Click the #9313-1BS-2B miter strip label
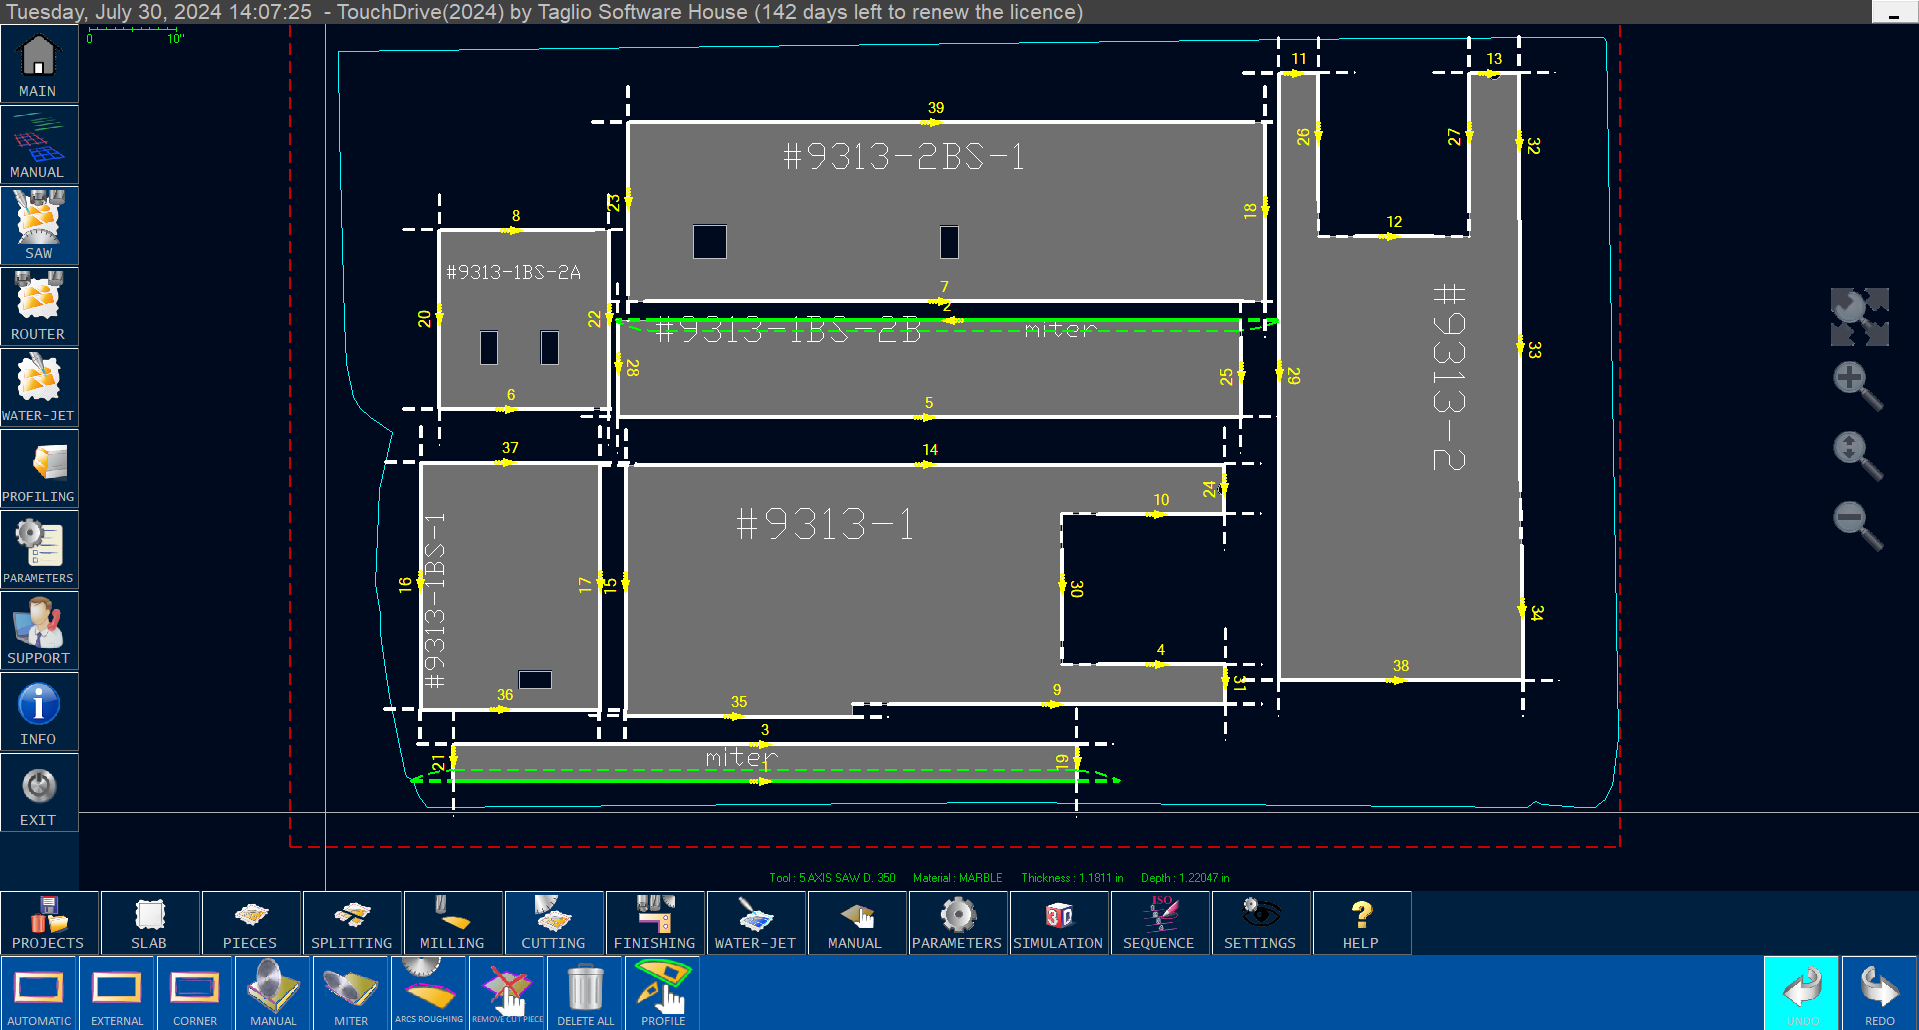The width and height of the screenshot is (1919, 1030). [x=788, y=330]
